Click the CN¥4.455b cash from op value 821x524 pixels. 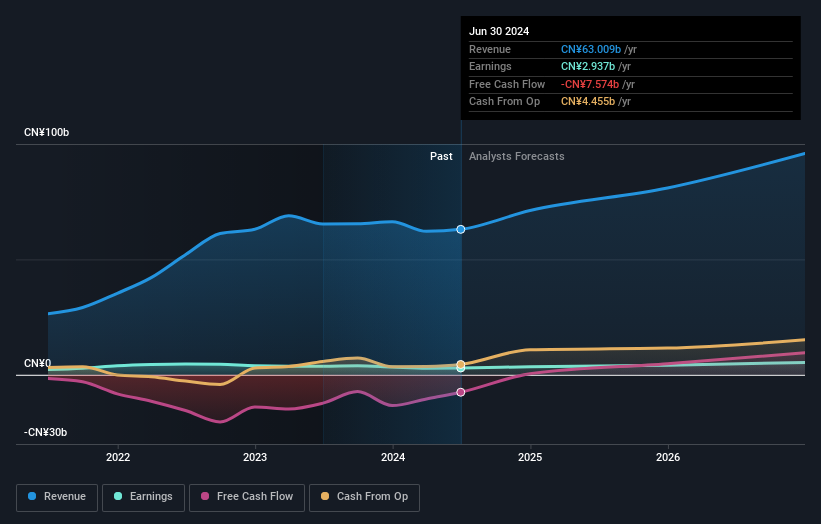[x=588, y=102]
